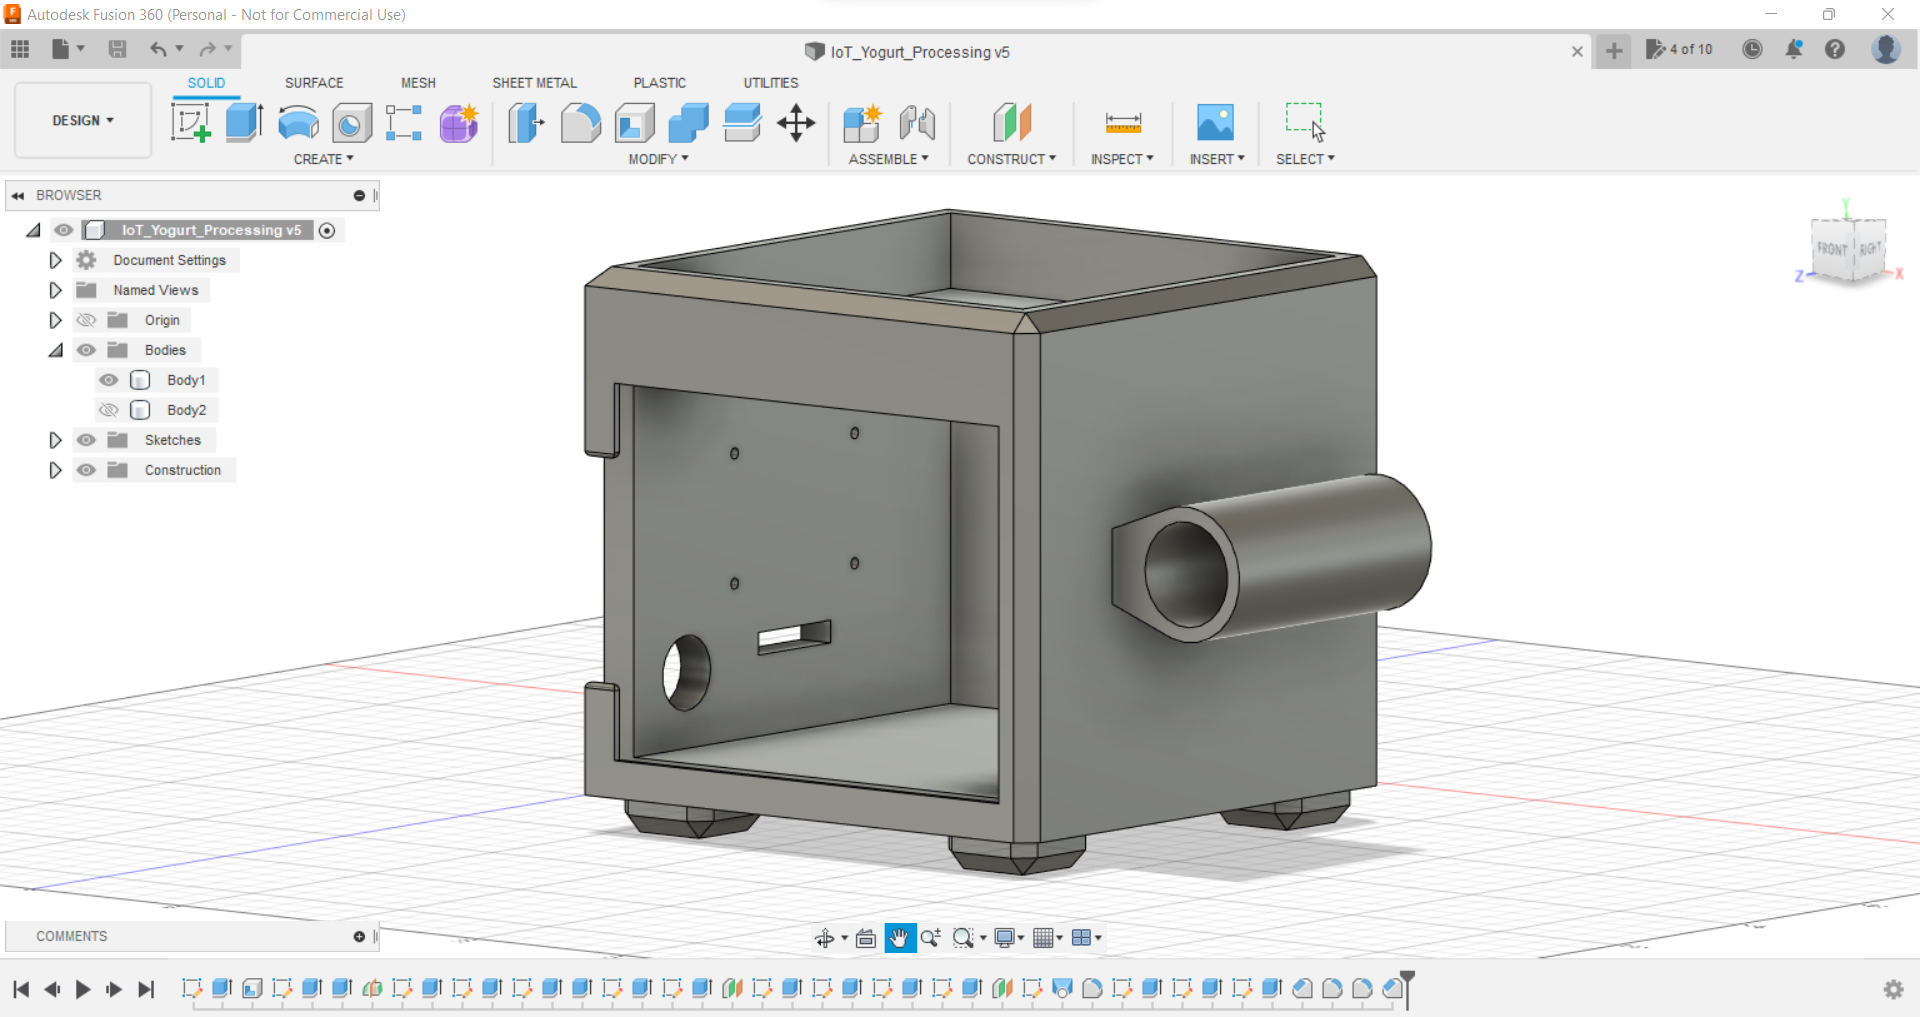Image resolution: width=1920 pixels, height=1017 pixels.
Task: Click the Save button
Action: pyautogui.click(x=118, y=49)
